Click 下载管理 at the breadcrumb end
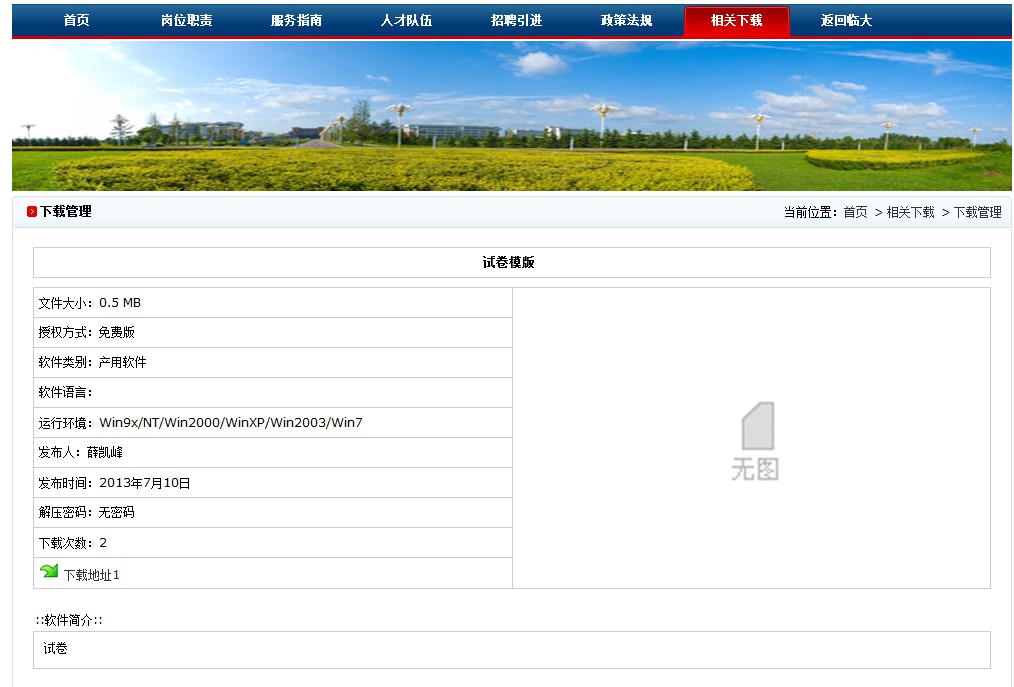The width and height of the screenshot is (1014, 687). 977,212
